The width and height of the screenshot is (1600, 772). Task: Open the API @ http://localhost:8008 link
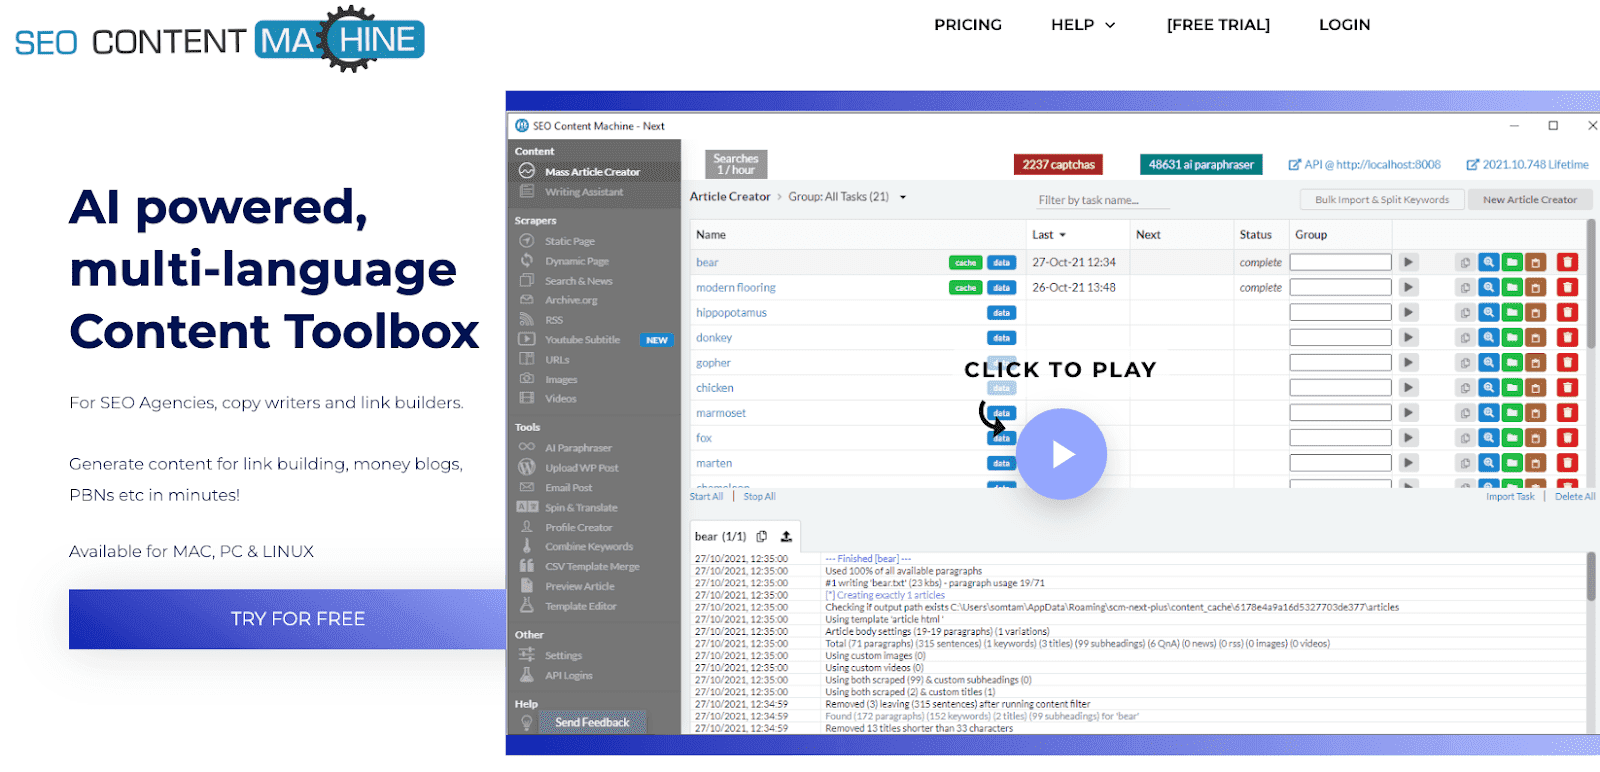[x=1364, y=165]
